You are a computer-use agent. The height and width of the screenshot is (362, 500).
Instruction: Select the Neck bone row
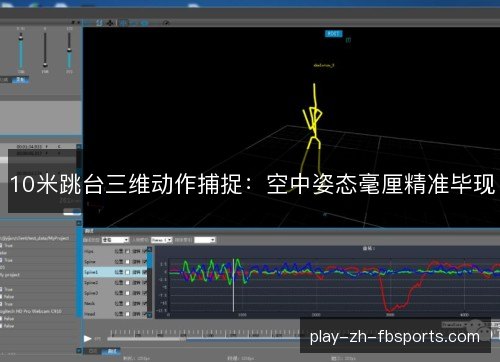click(115, 303)
